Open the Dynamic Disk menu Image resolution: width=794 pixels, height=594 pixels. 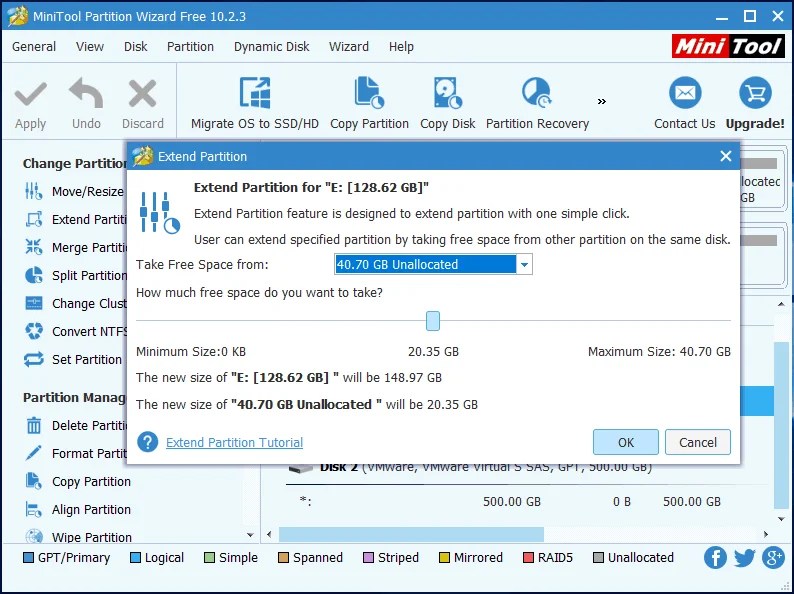(271, 47)
